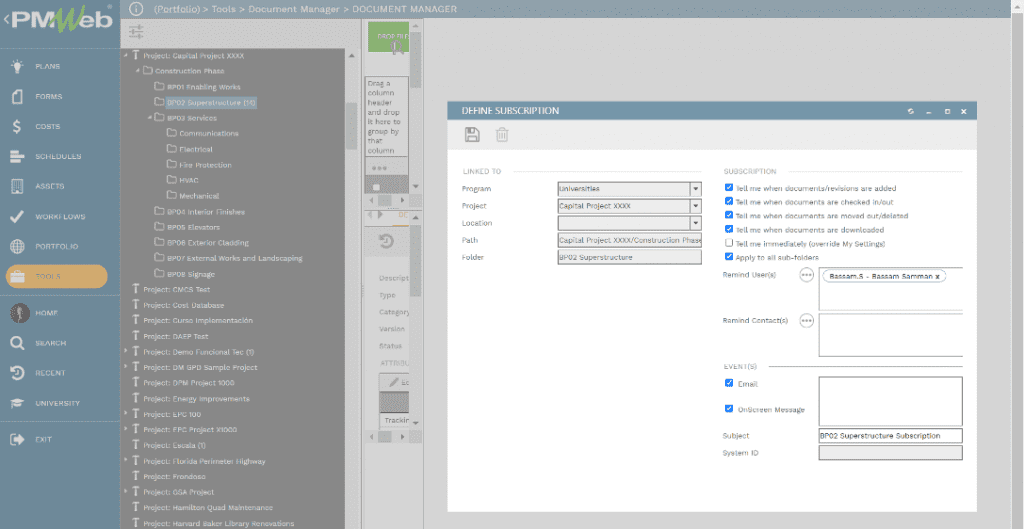Image resolution: width=1024 pixels, height=529 pixels.
Task: Toggle 'Tell me when documents are checked in/out'
Action: (x=729, y=202)
